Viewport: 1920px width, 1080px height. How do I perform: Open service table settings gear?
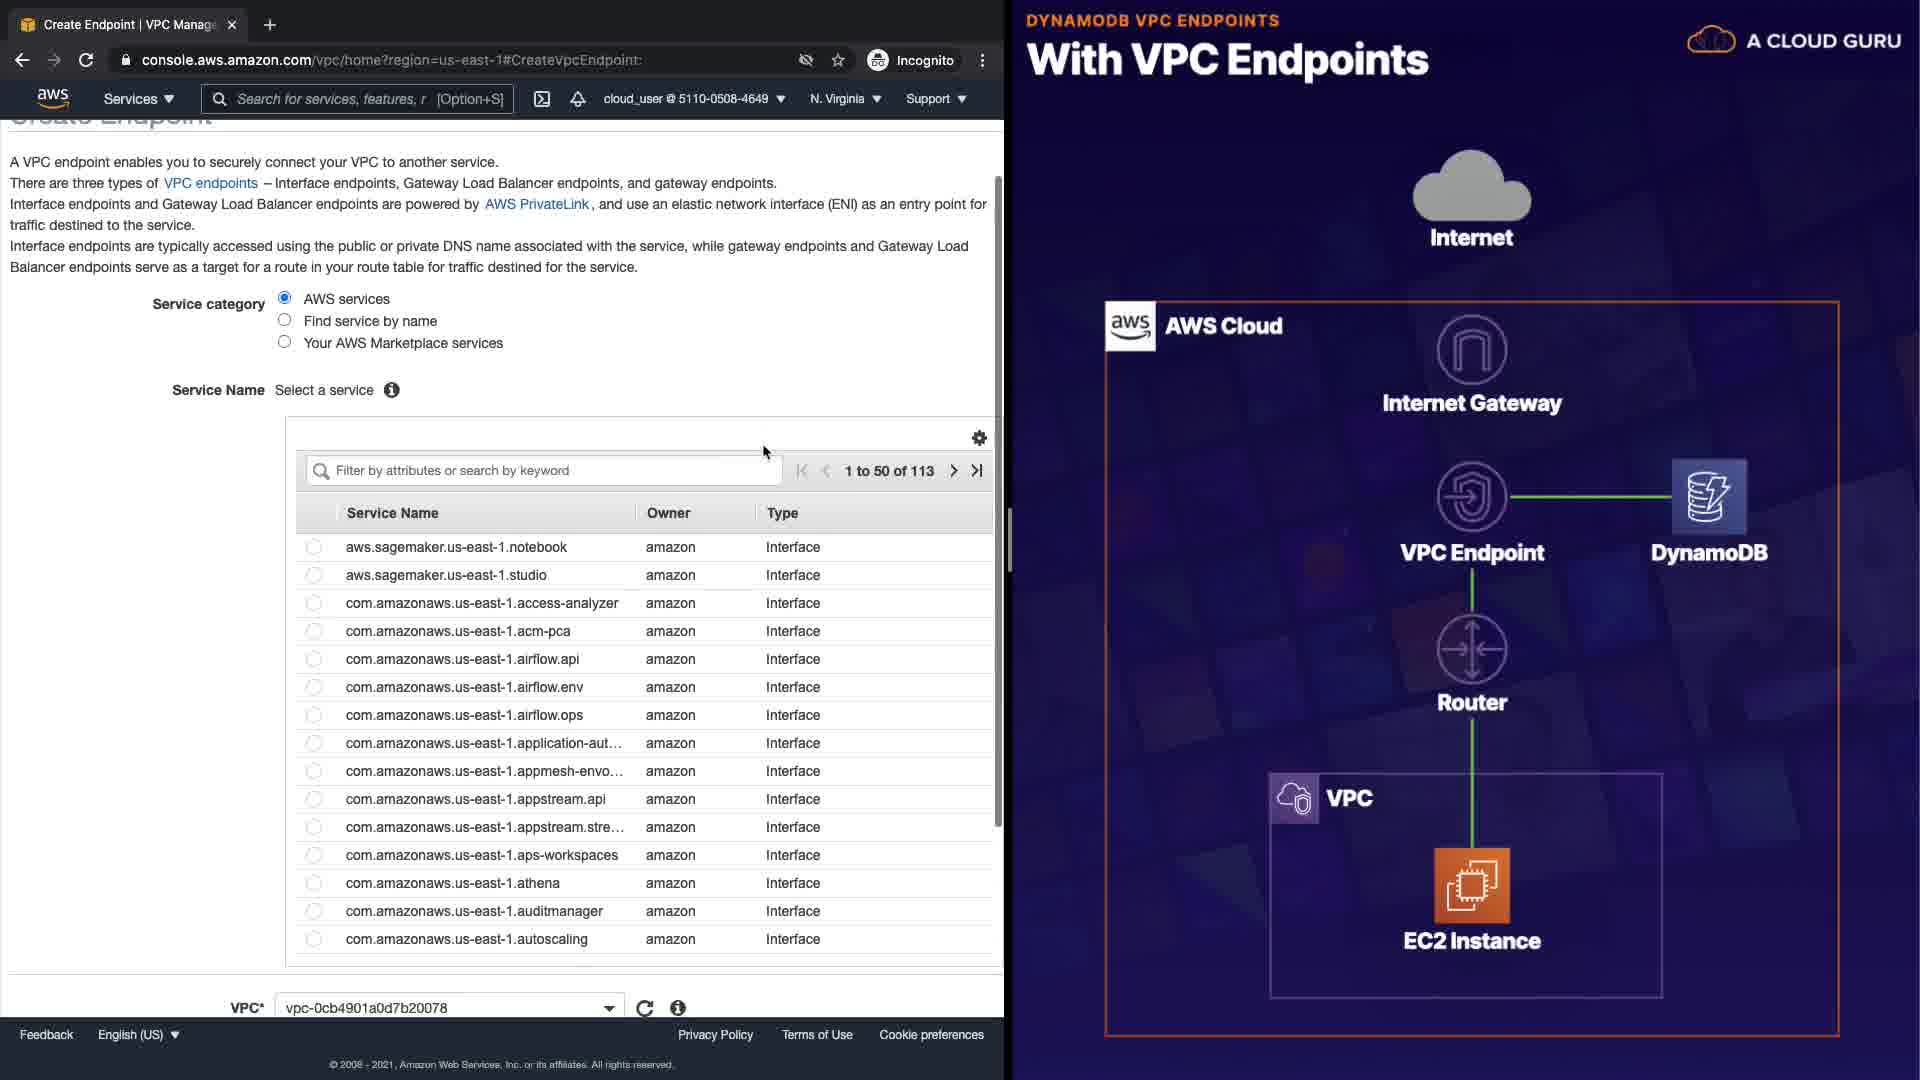[979, 438]
